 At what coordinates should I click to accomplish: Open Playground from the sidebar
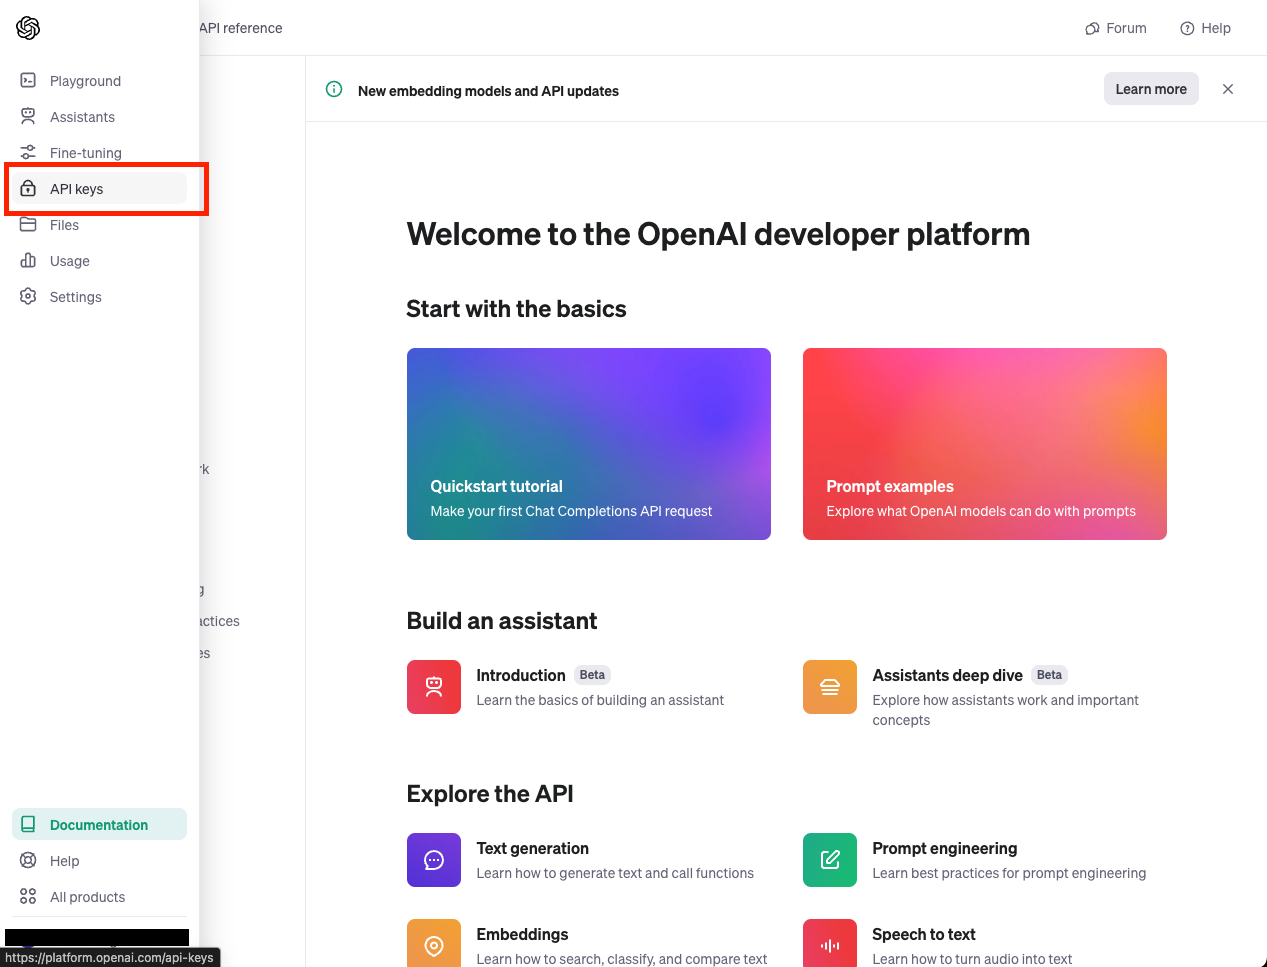85,81
